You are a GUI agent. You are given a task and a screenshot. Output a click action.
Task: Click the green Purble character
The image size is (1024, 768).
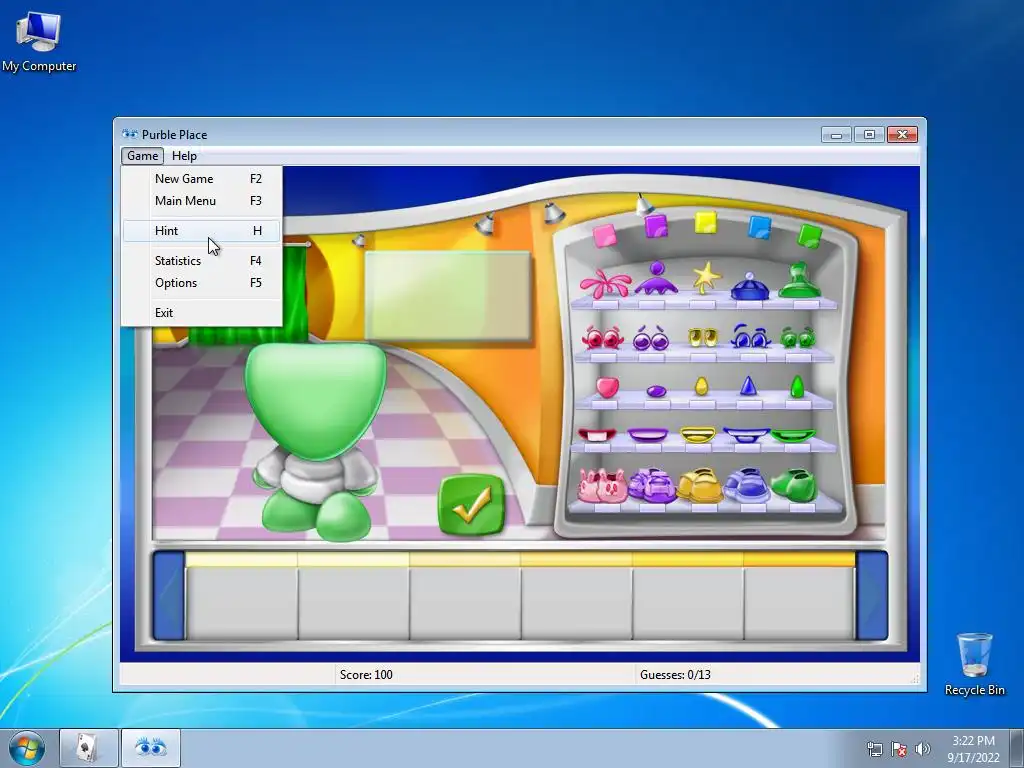pos(316,441)
